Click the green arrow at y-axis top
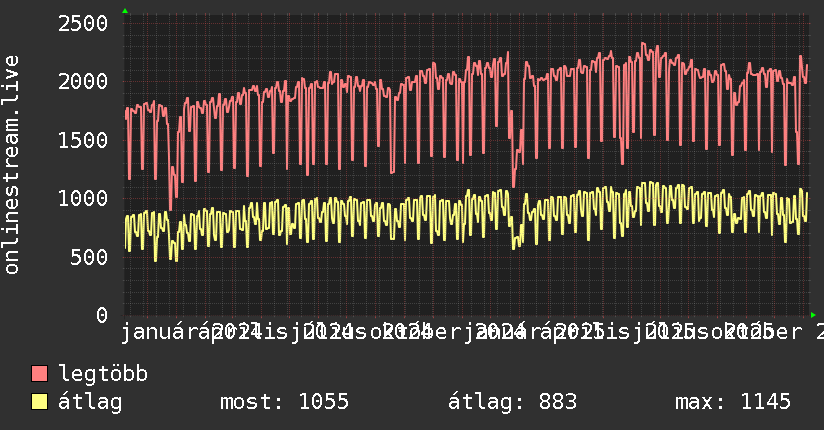Viewport: 824px width, 430px height. tap(125, 11)
